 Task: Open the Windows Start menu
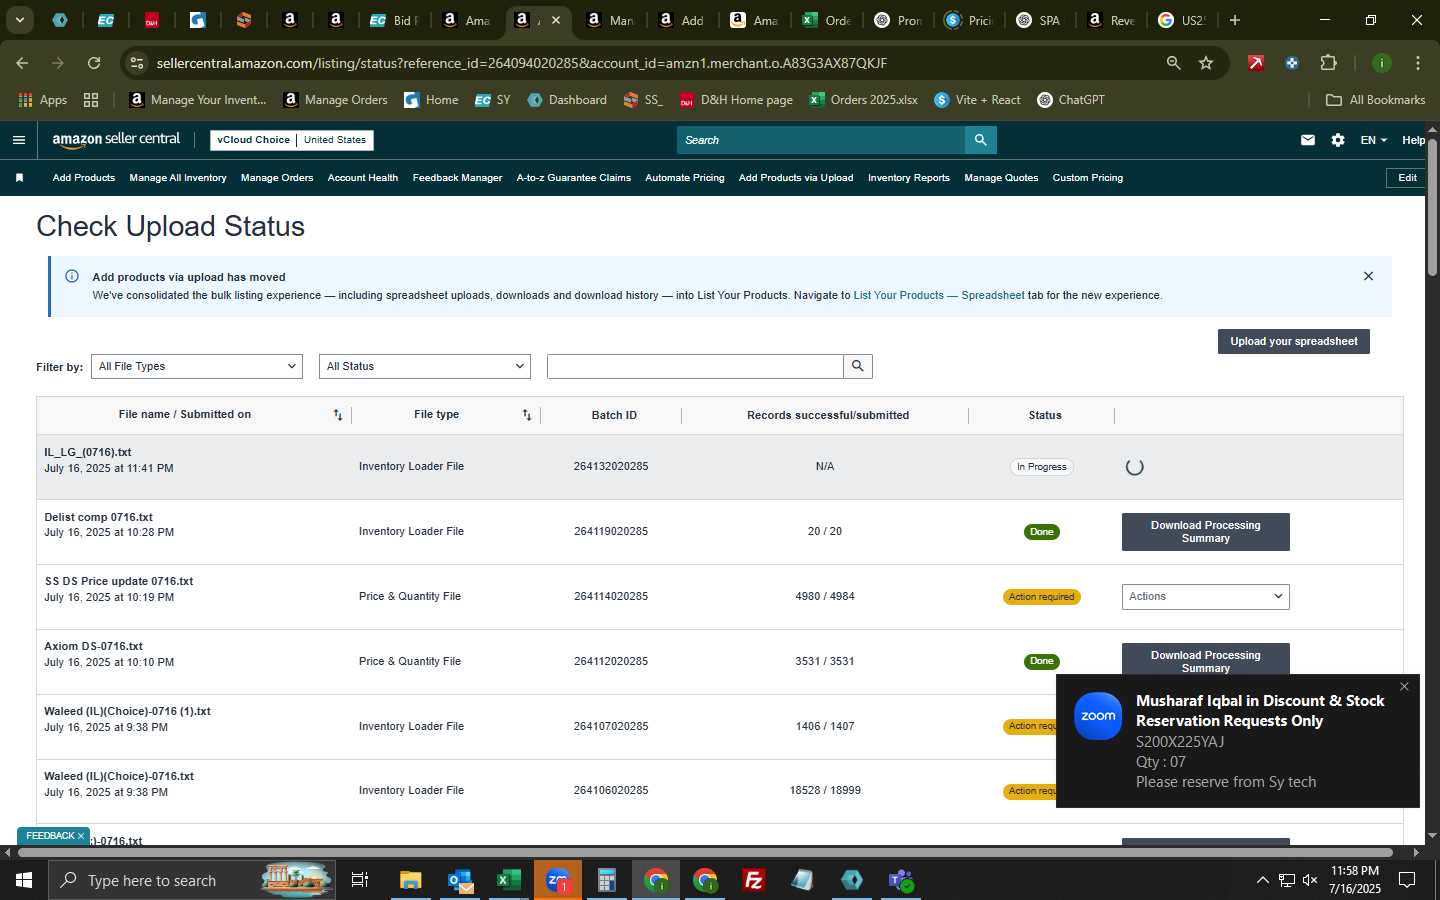(24, 880)
